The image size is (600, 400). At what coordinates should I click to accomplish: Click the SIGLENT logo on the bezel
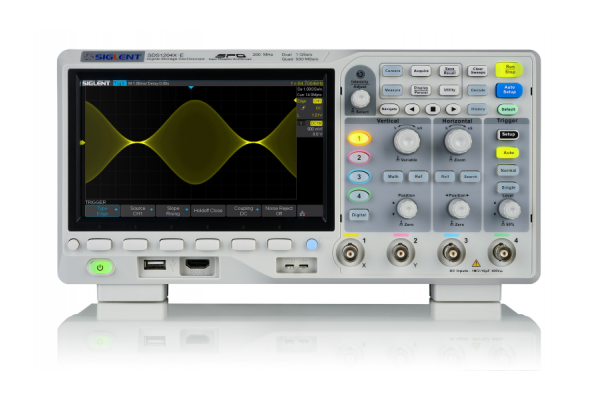(x=112, y=57)
